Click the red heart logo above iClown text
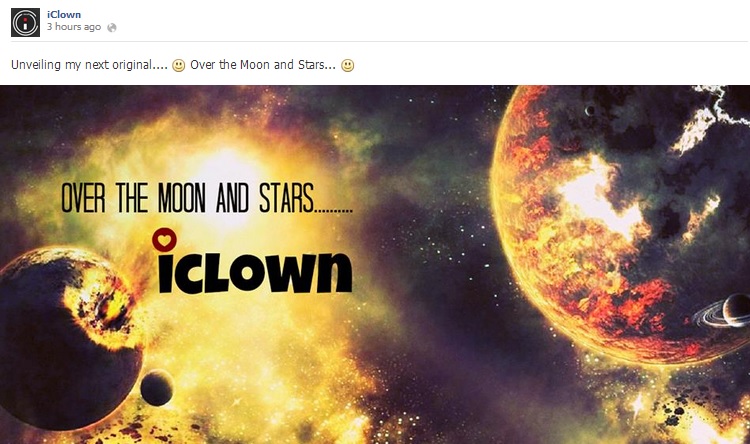The image size is (750, 444). point(165,240)
